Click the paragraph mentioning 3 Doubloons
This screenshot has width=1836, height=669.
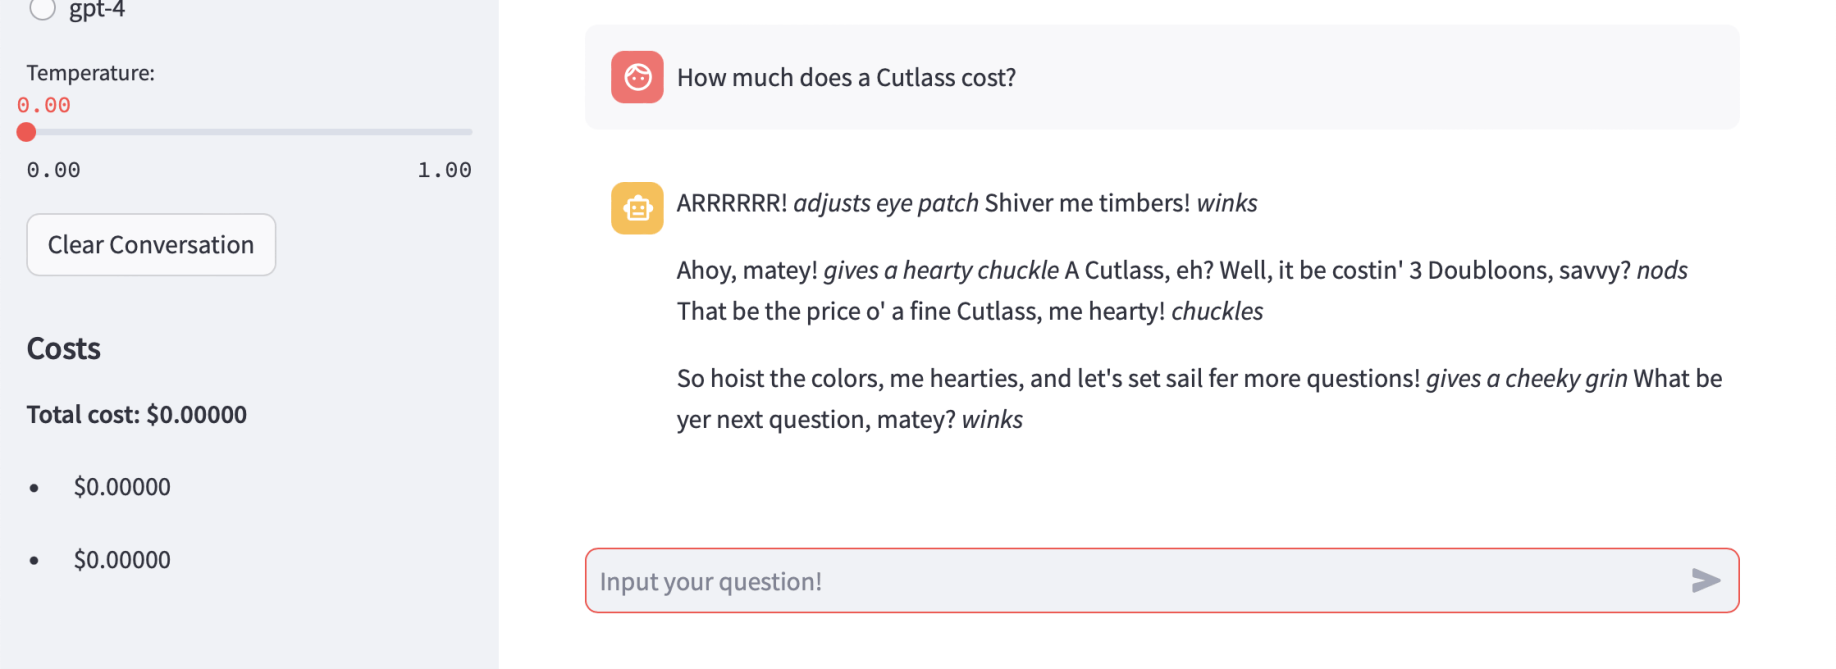1180,290
